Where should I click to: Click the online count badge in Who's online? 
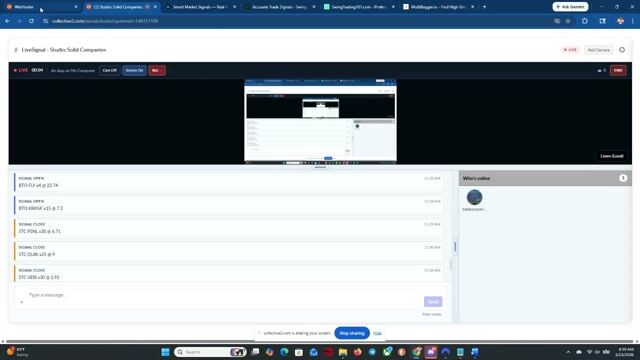click(x=623, y=178)
